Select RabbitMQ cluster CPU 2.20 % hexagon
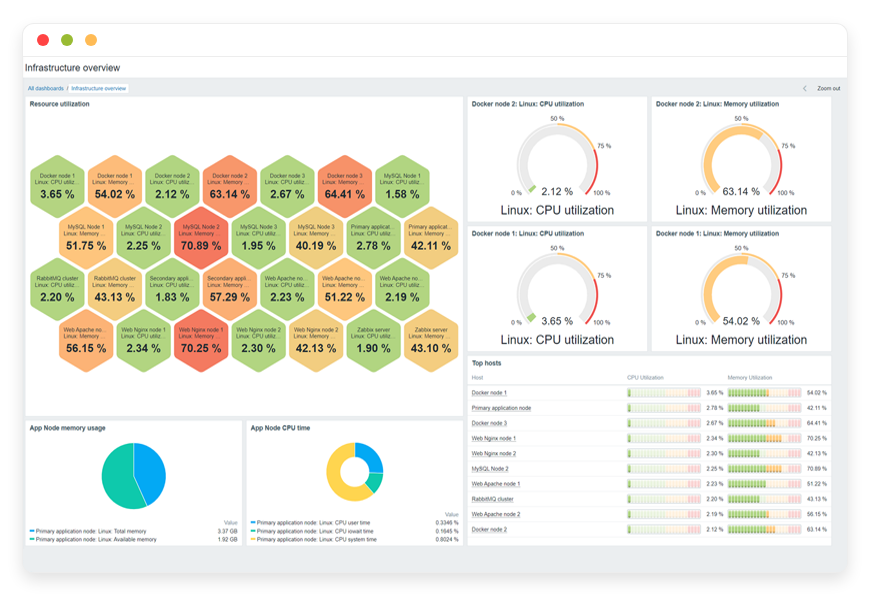The height and width of the screenshot is (595, 870). (57, 289)
